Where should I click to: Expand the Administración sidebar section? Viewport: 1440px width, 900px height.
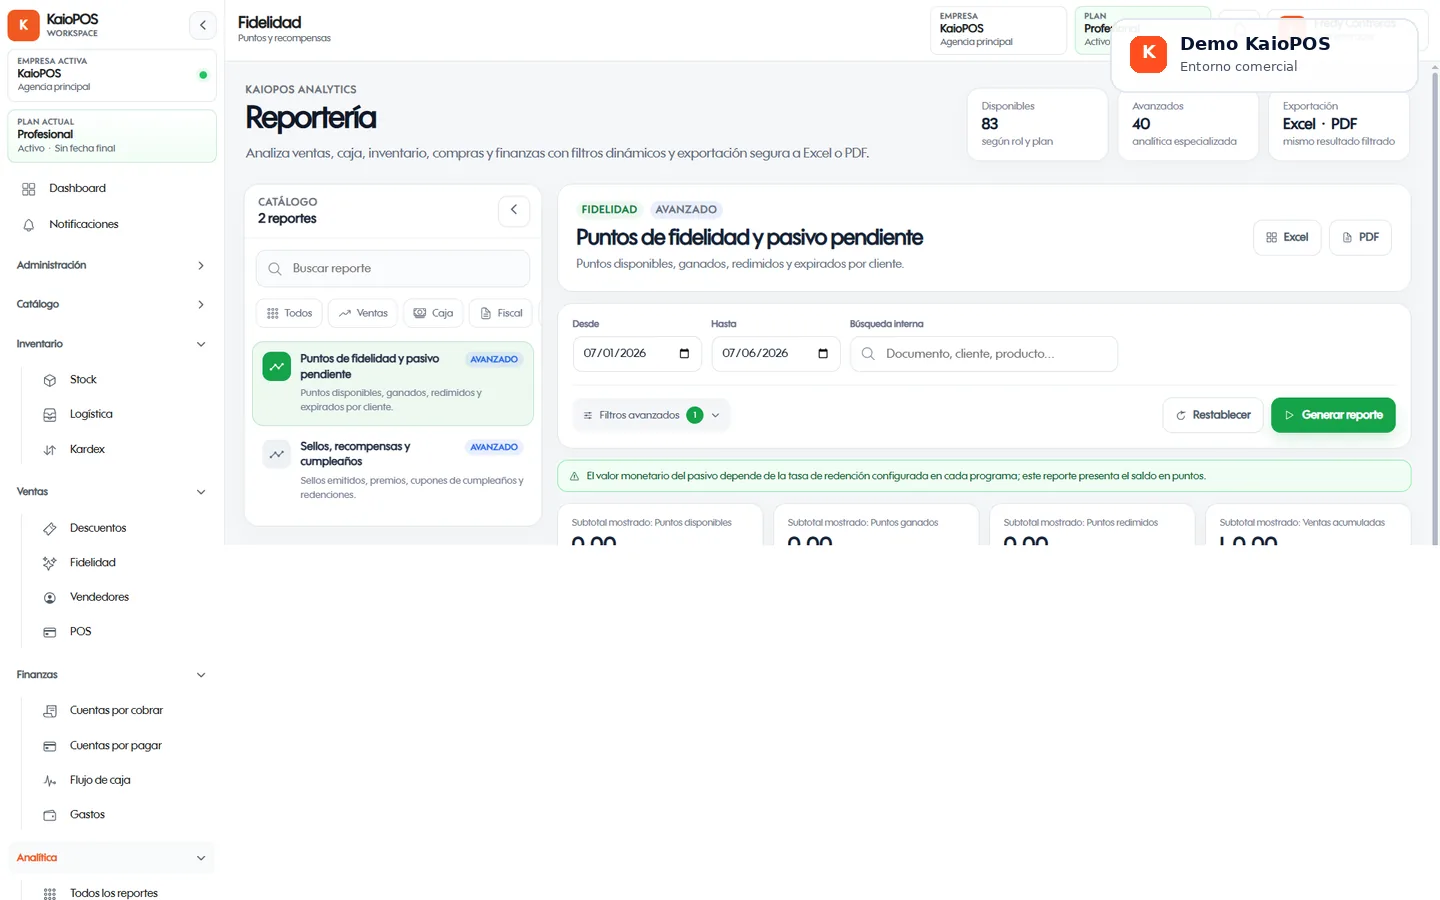click(x=111, y=265)
